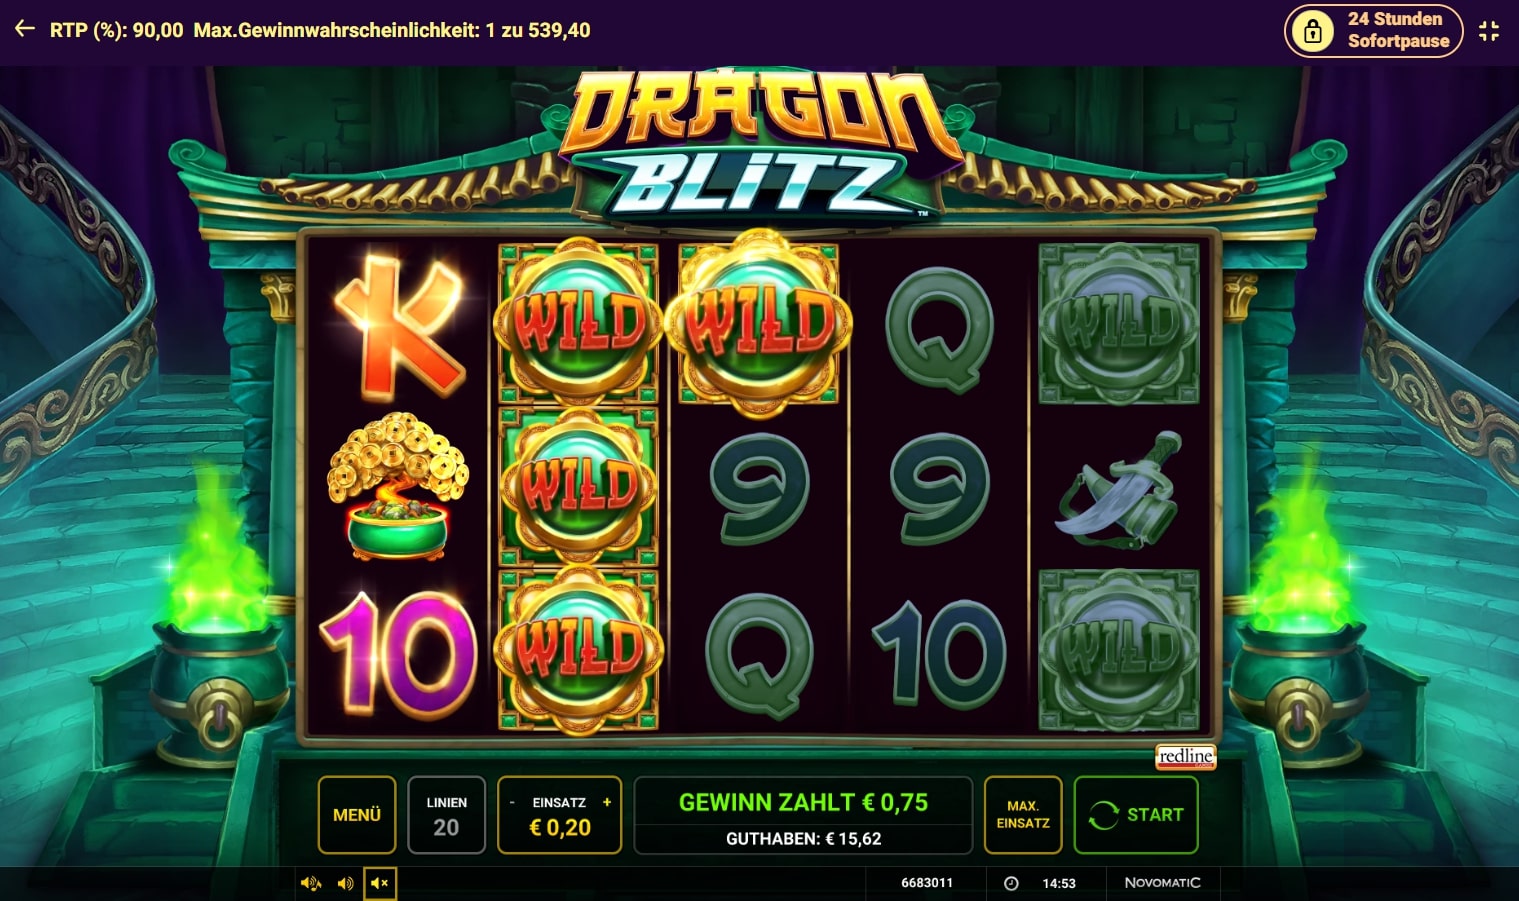
Task: Click the Novomatic logo
Action: point(1162,883)
